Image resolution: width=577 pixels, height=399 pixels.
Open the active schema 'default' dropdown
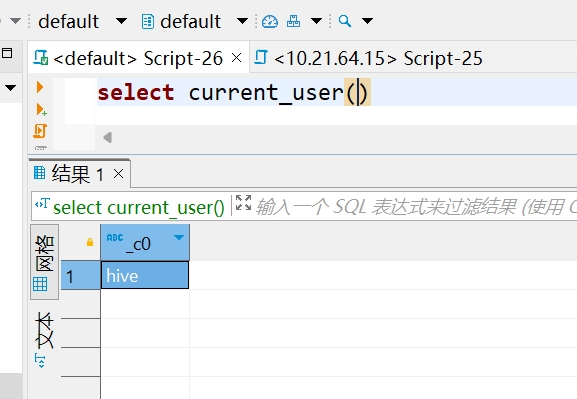[194, 21]
